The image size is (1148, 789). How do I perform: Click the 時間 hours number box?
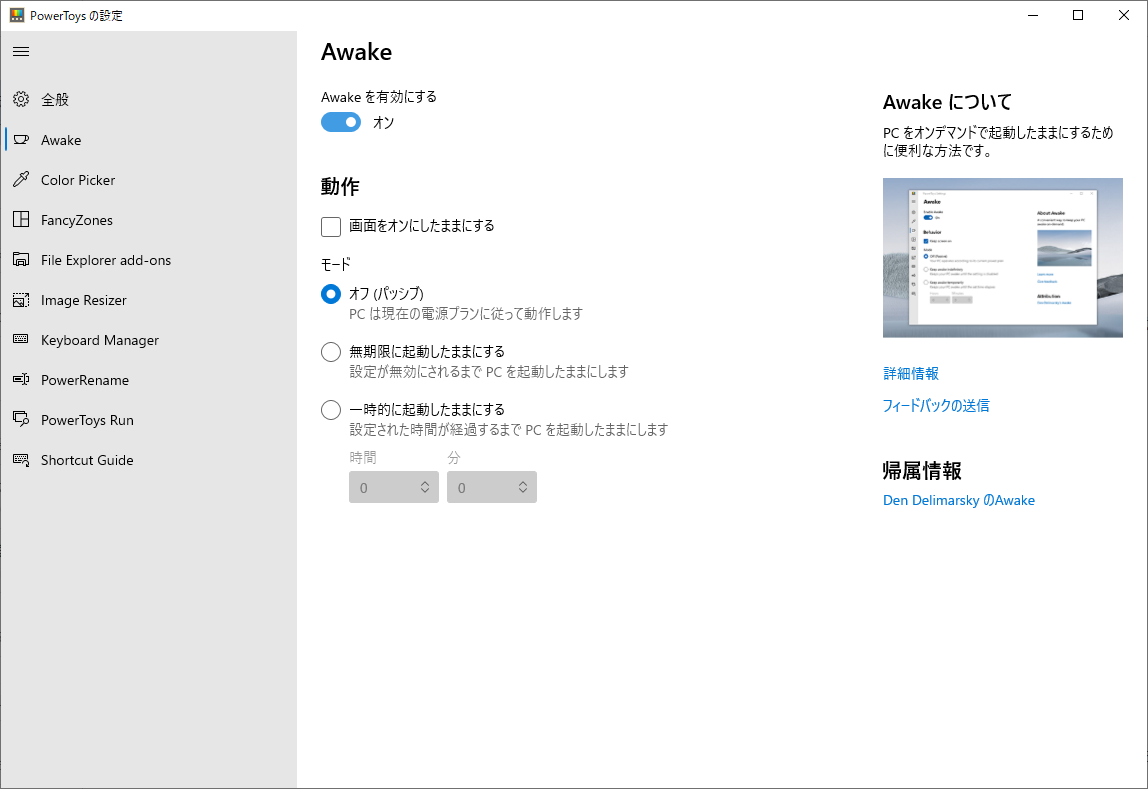tap(394, 487)
